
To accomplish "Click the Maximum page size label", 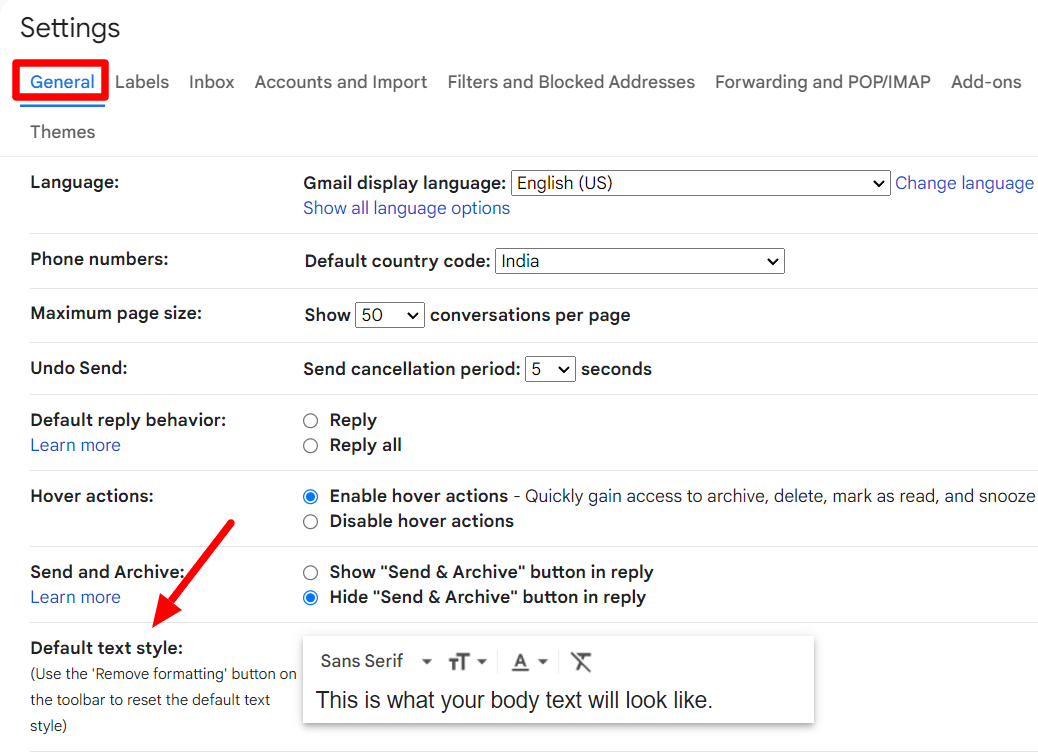I will point(116,313).
